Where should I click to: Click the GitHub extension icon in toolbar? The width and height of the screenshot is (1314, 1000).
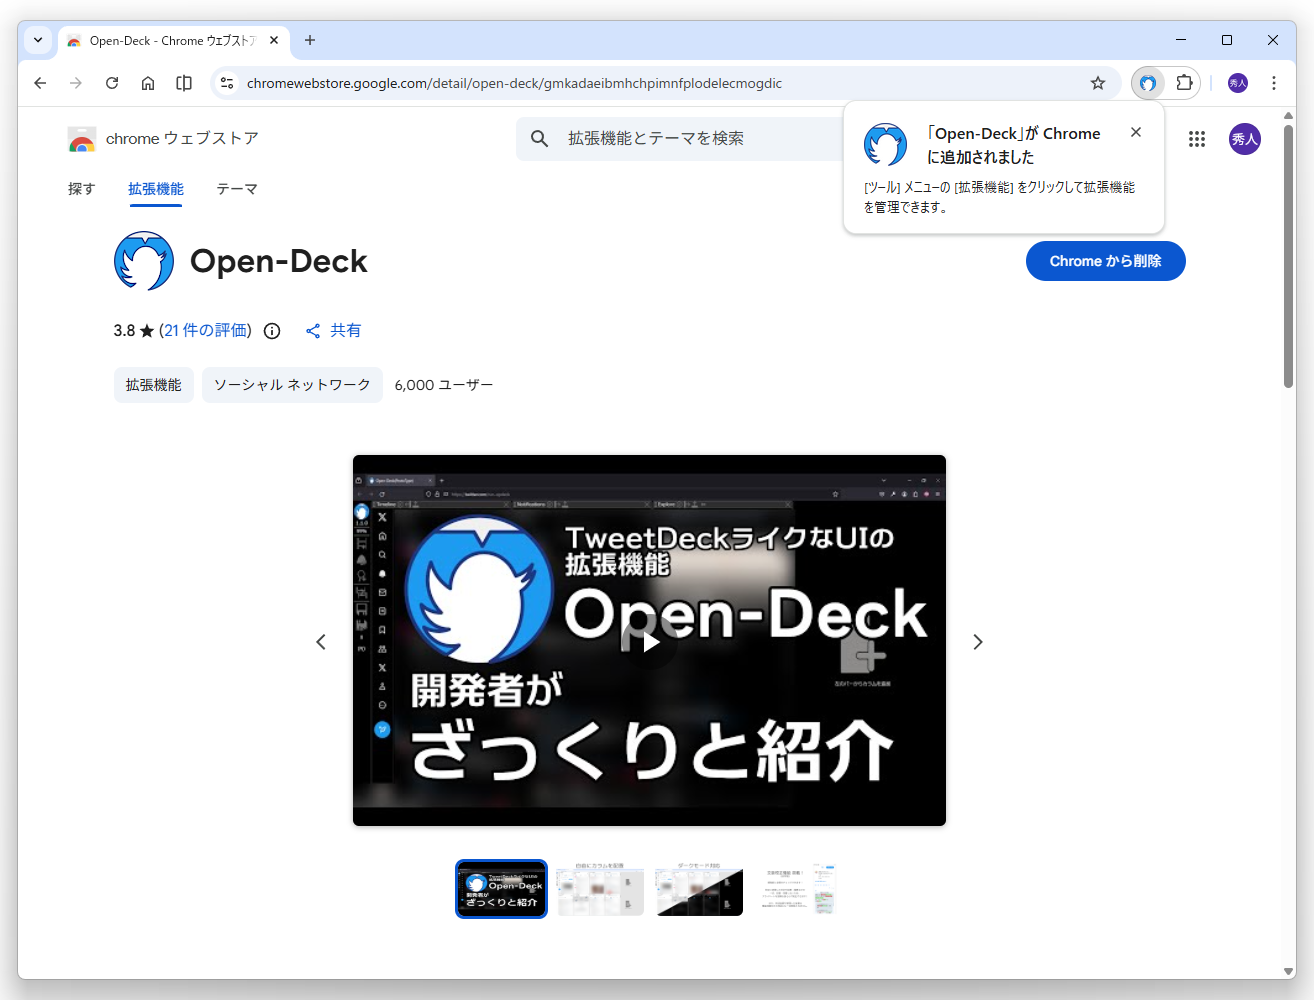click(1147, 83)
